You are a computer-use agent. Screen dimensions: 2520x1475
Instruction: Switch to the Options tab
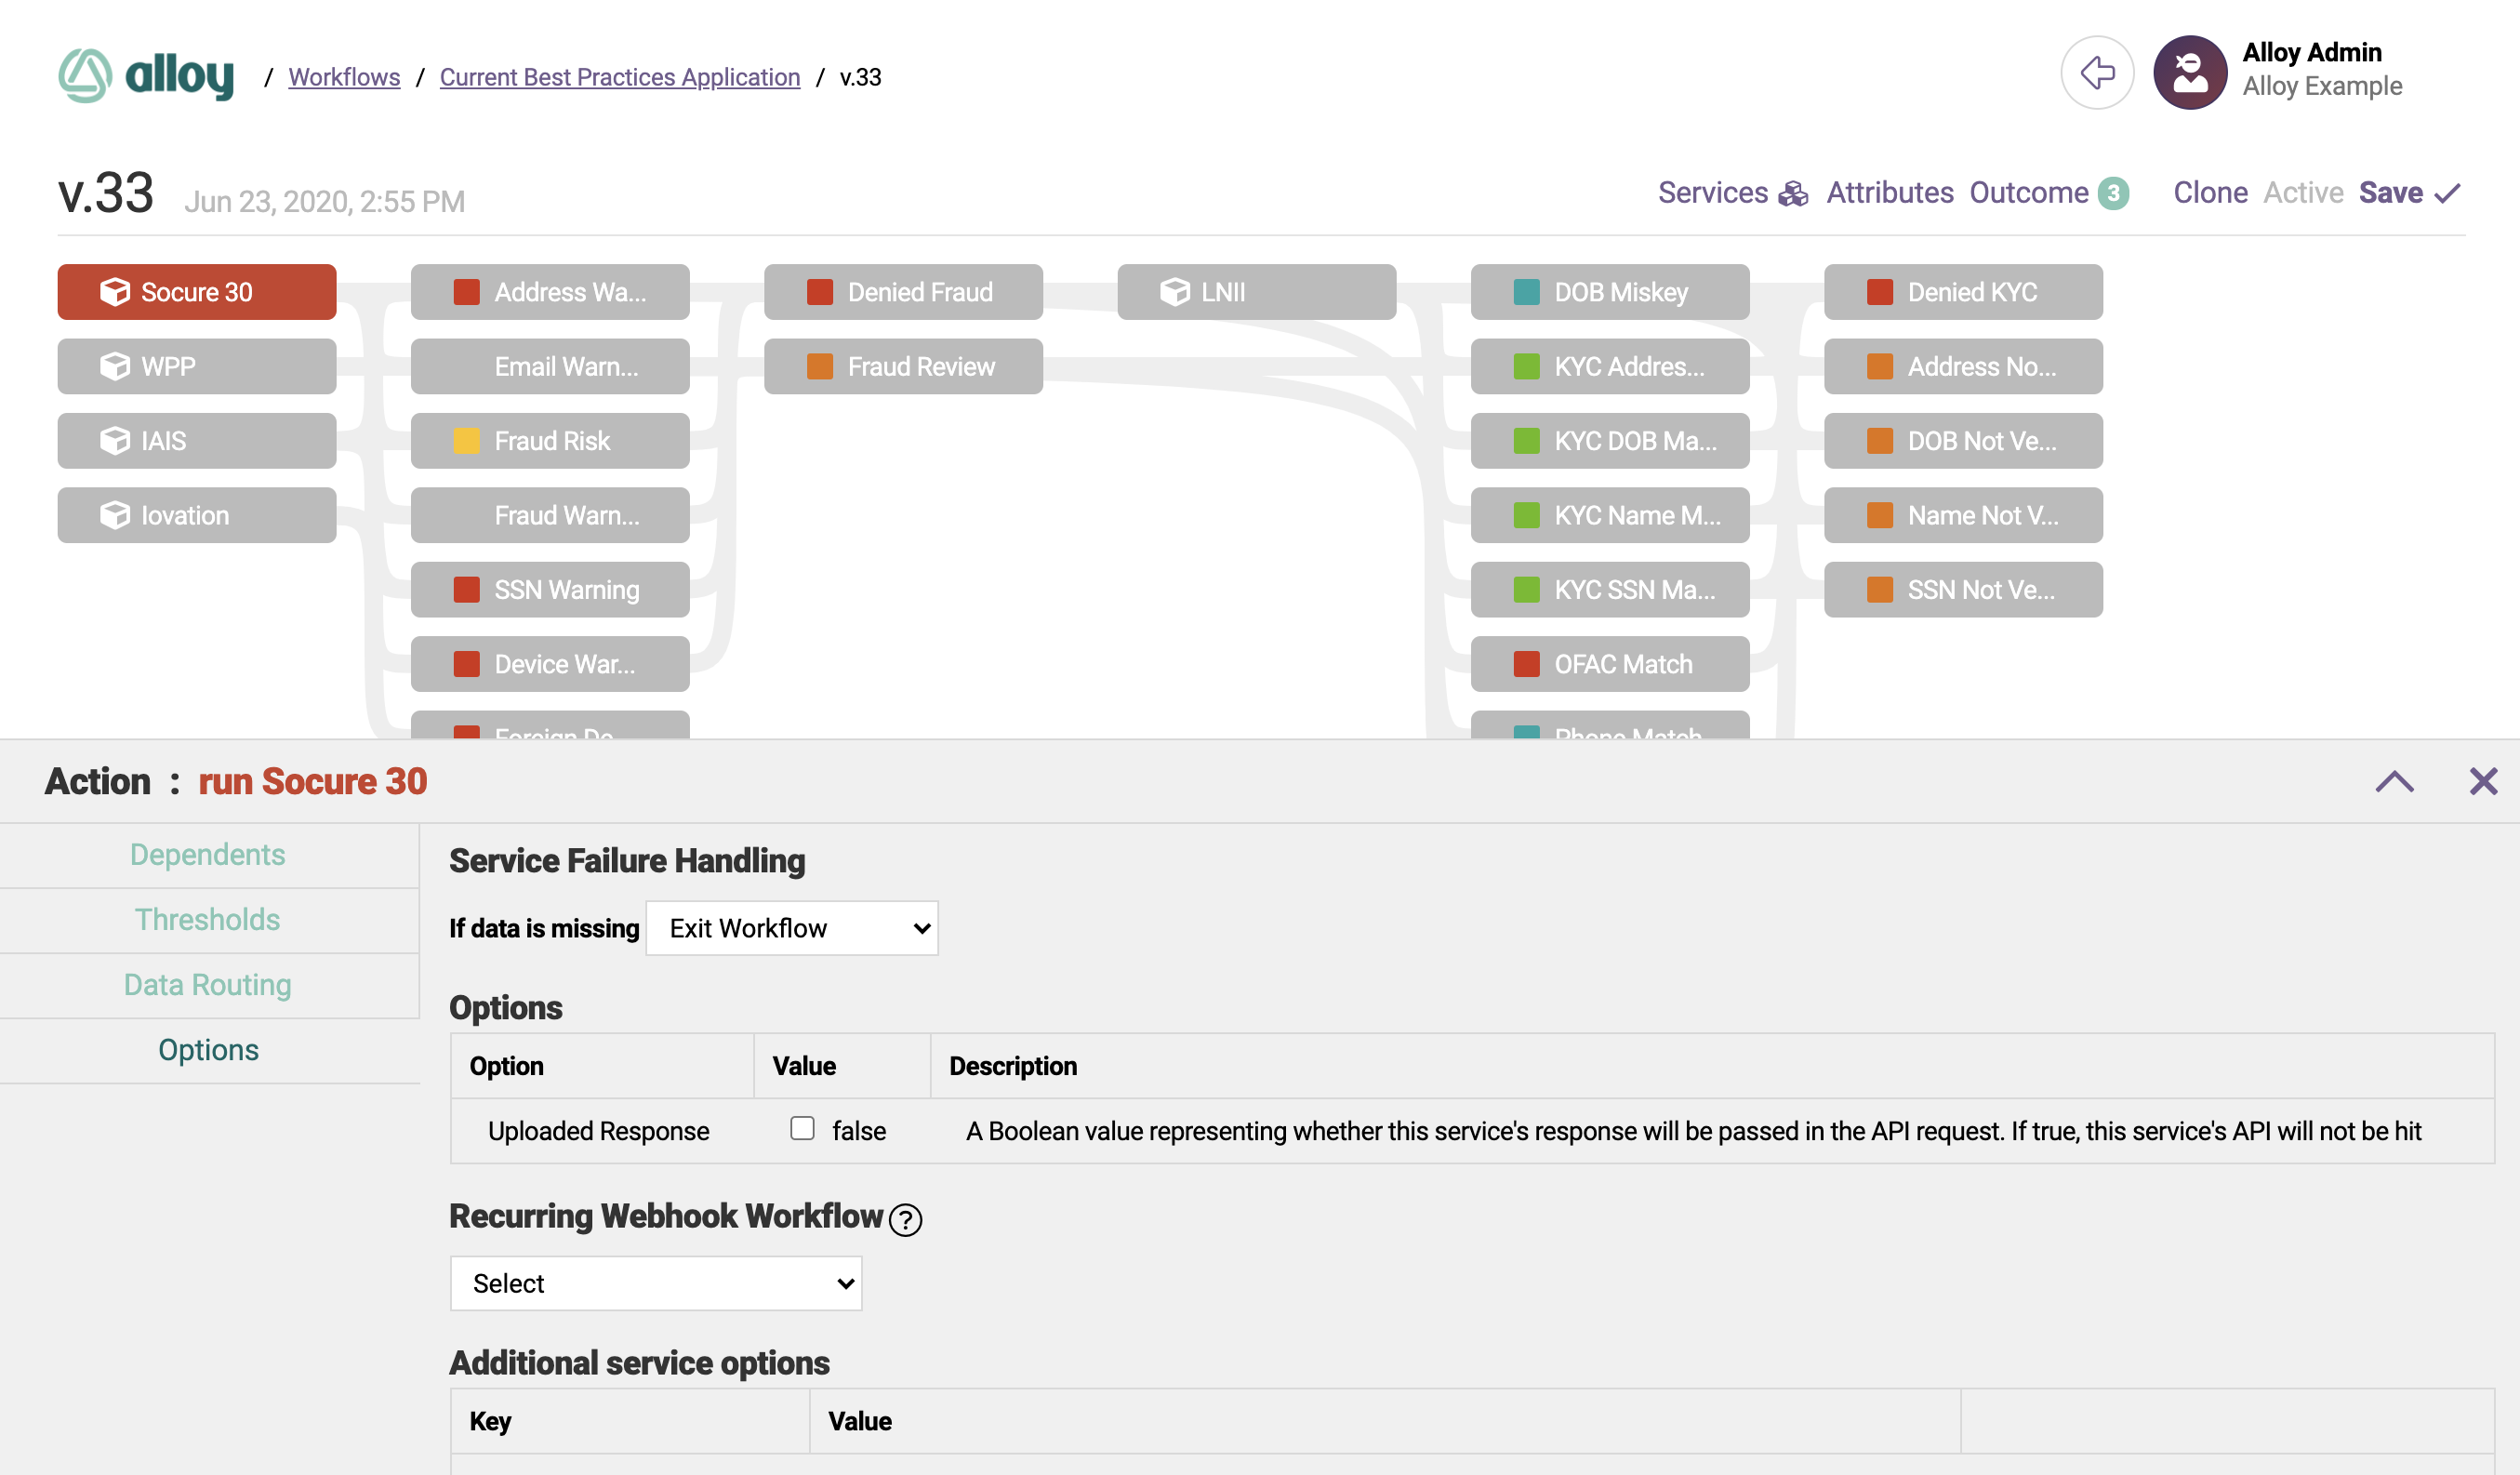(208, 1050)
